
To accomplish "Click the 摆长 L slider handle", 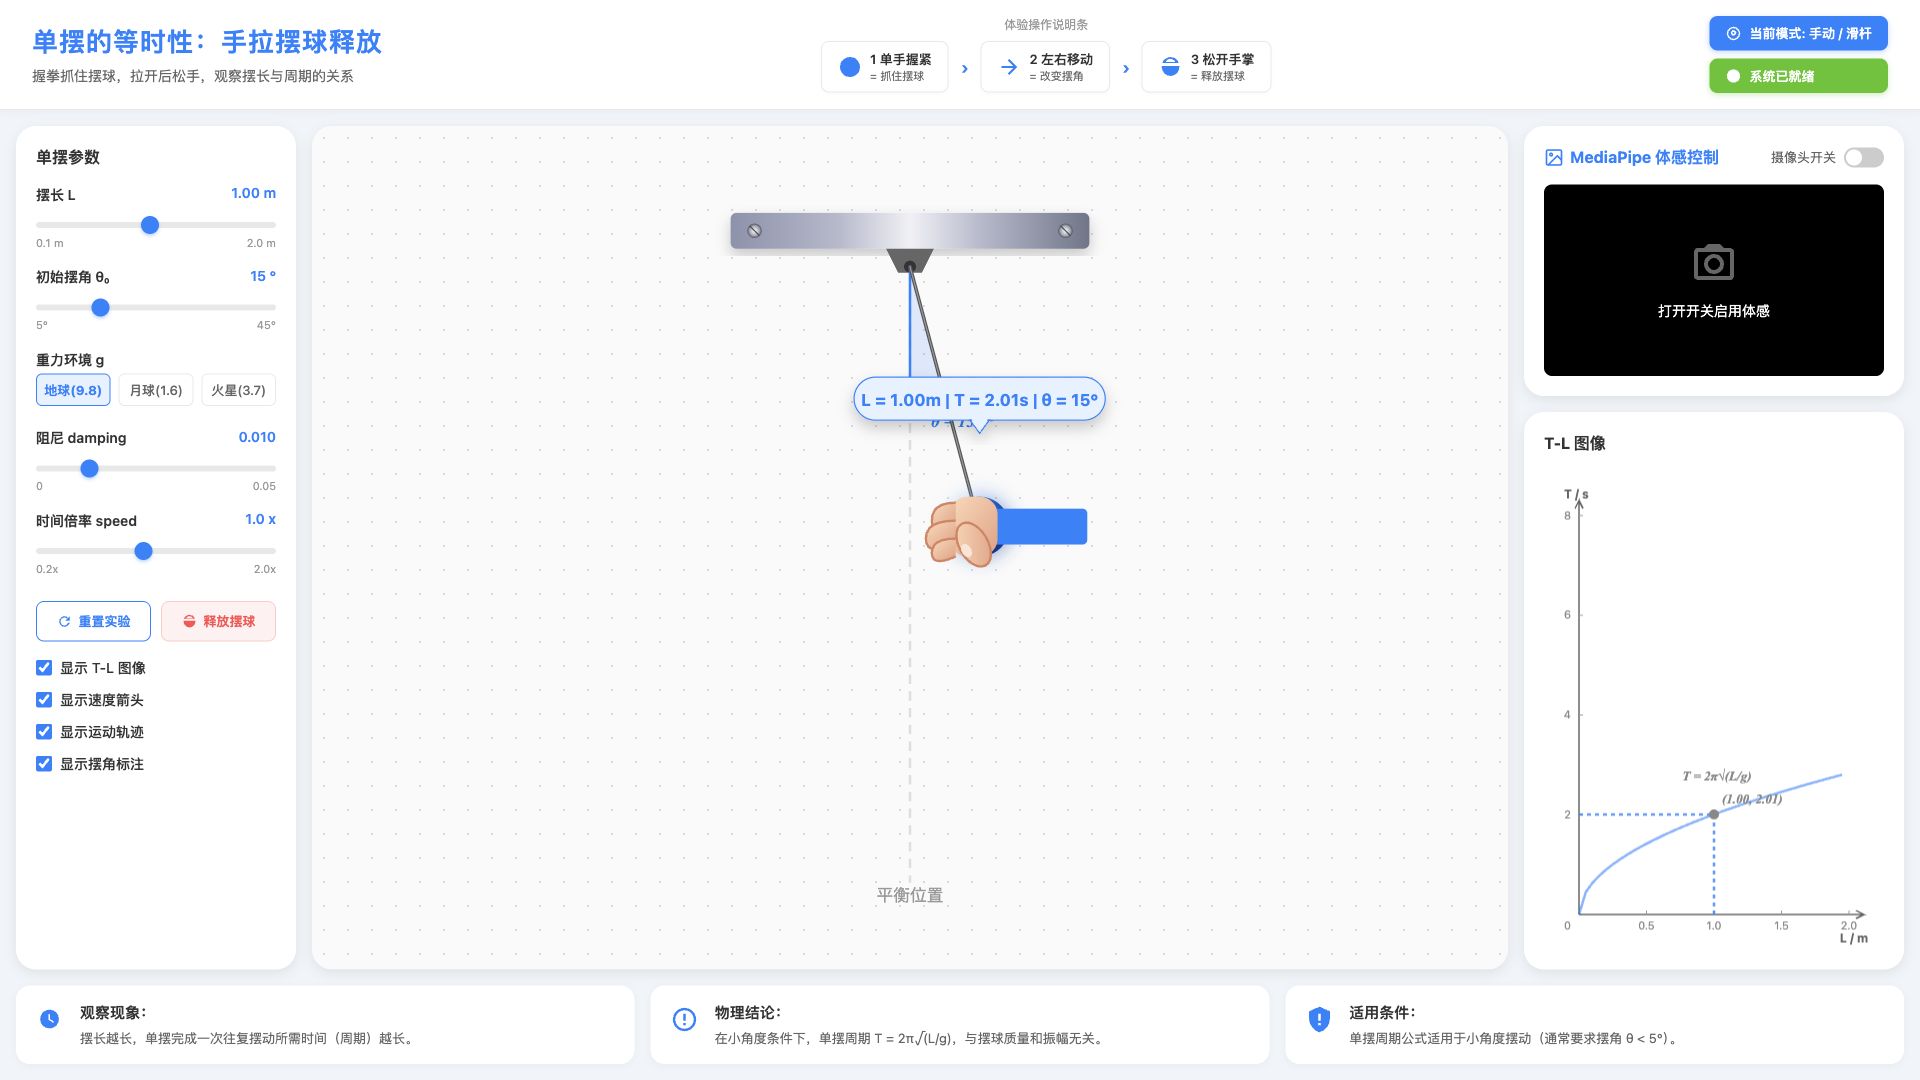I will tap(150, 225).
